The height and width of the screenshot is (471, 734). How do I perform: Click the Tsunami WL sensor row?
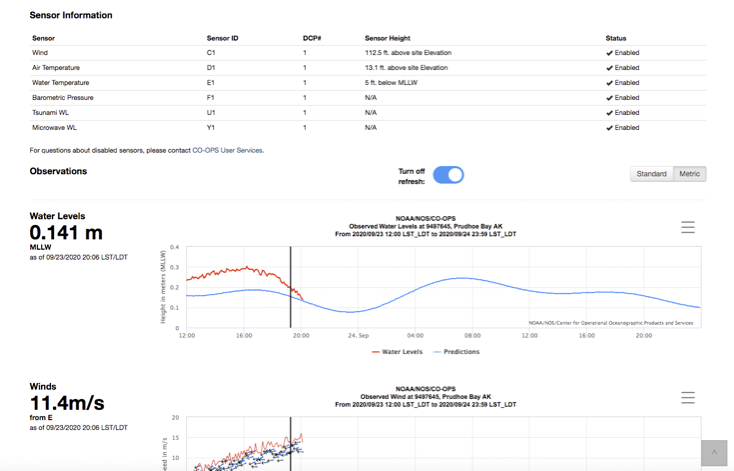(367, 113)
